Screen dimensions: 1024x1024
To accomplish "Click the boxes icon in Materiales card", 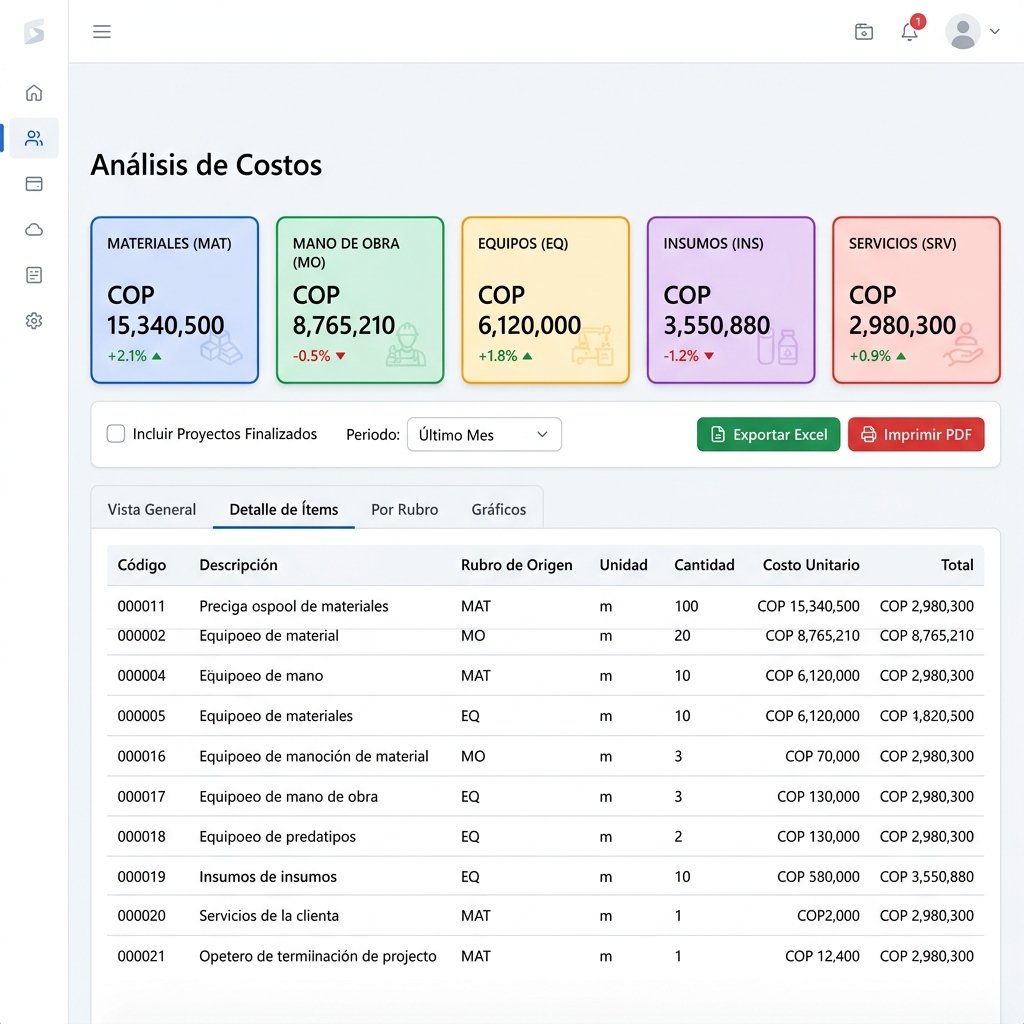I will 221,347.
